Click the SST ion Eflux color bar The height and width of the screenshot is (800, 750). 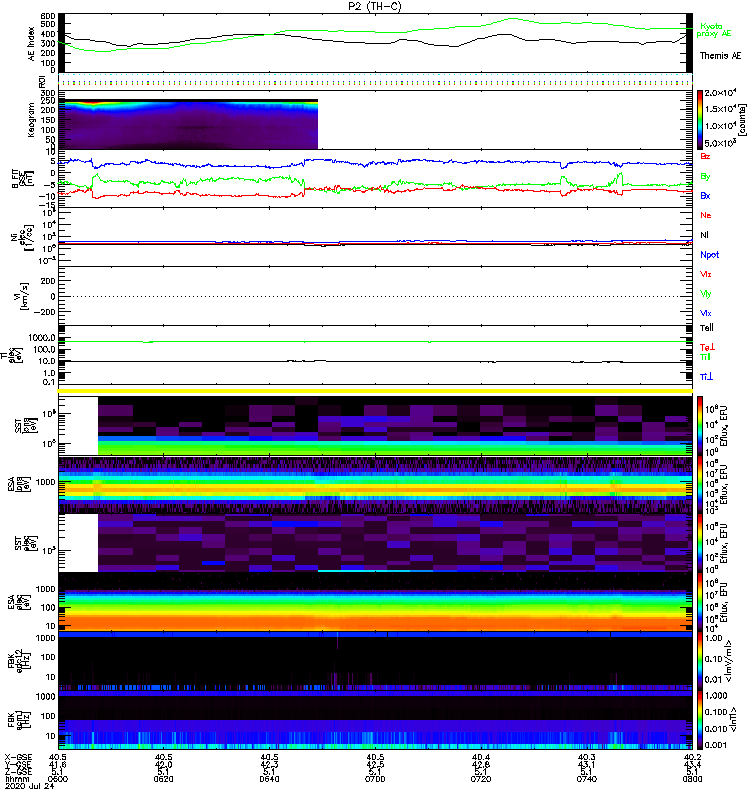click(x=700, y=426)
